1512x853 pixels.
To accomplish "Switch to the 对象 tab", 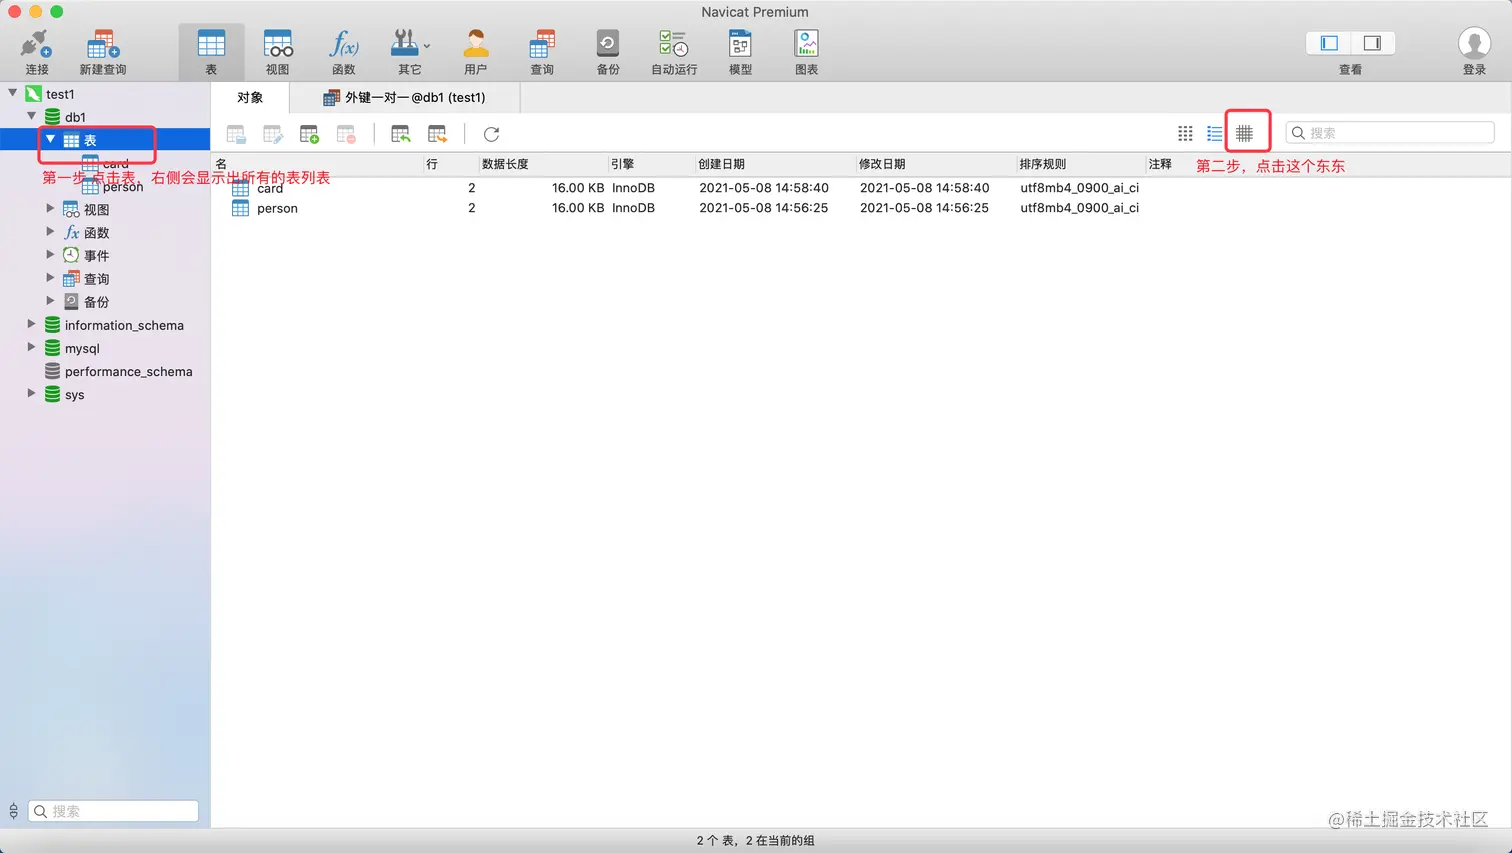I will (250, 97).
